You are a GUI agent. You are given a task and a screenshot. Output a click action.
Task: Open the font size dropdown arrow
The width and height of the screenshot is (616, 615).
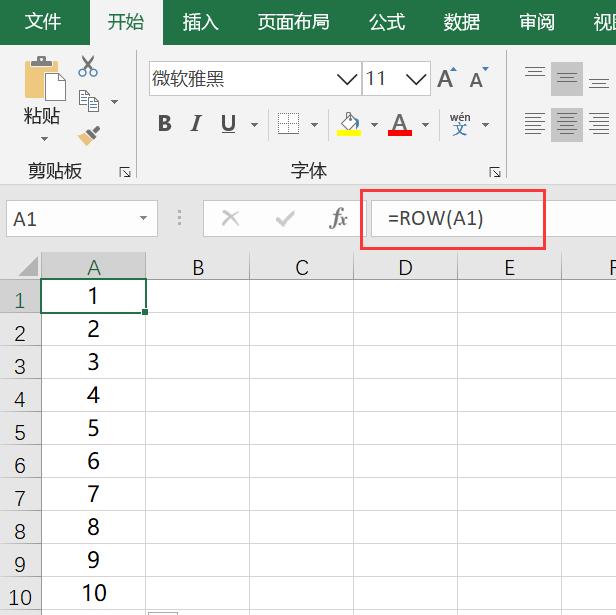click(416, 79)
